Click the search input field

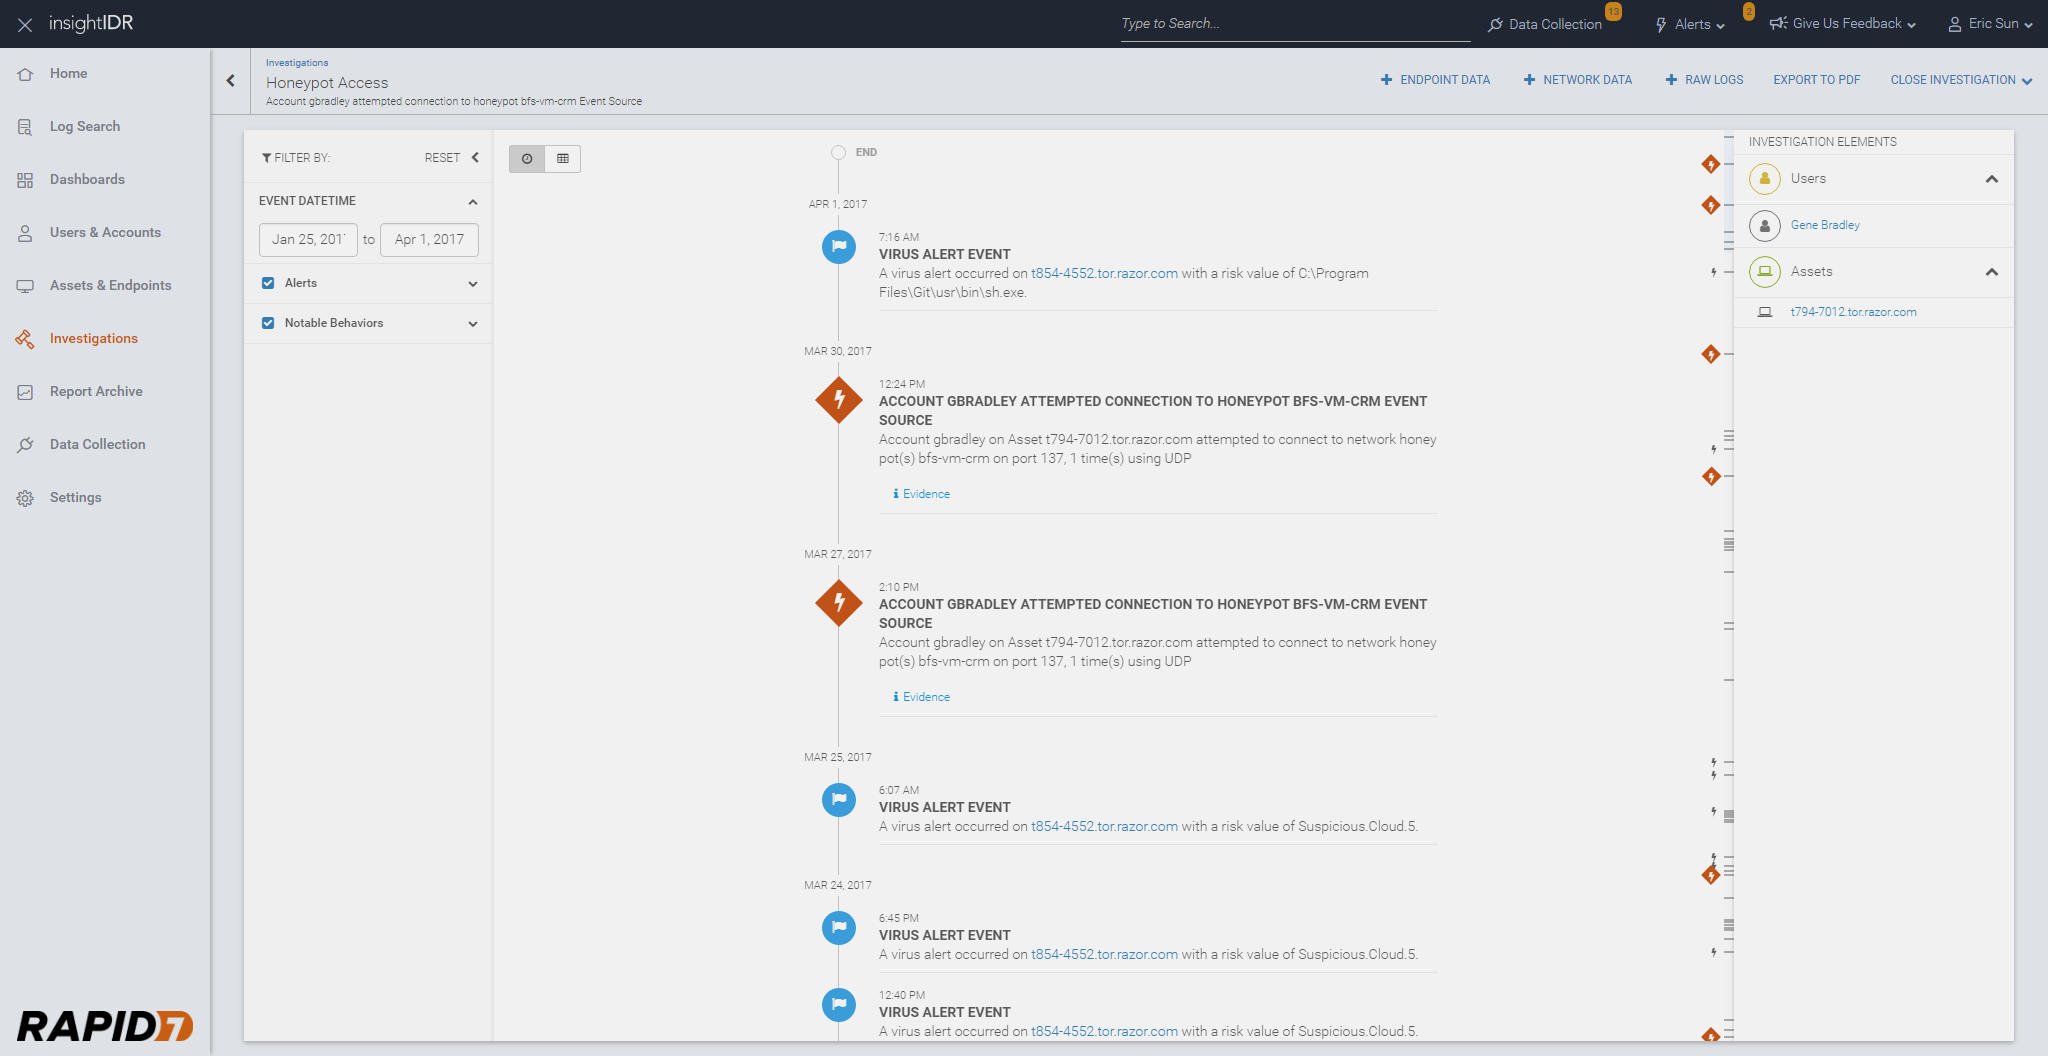(x=1295, y=24)
